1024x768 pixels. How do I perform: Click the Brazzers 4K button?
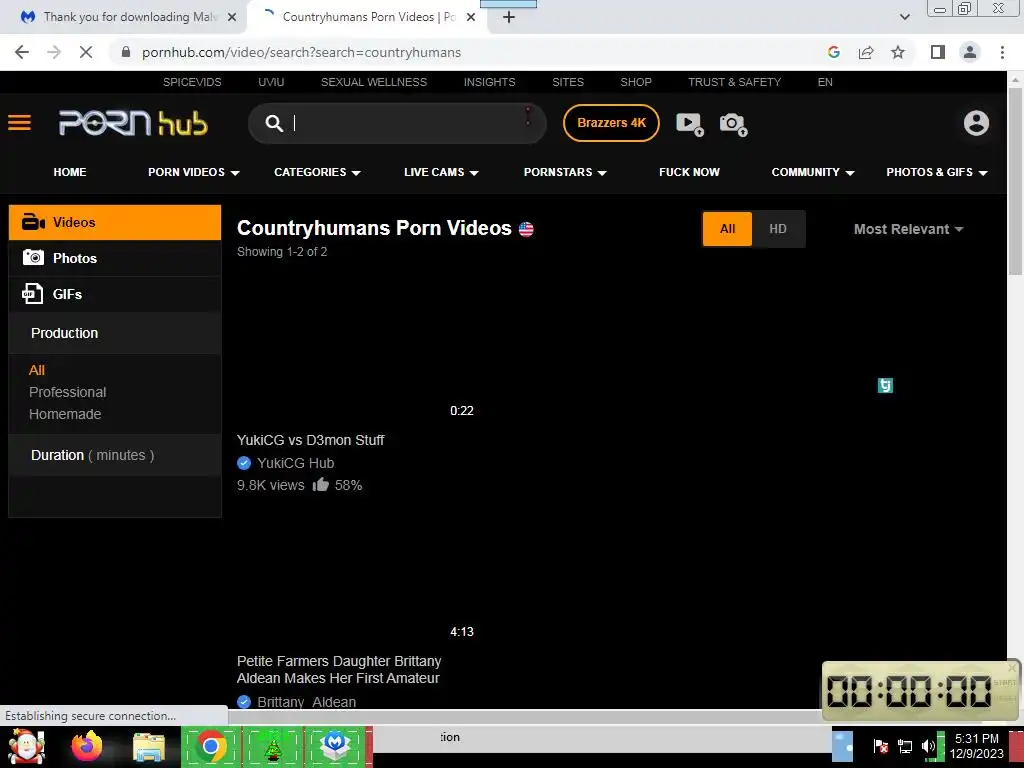[611, 123]
